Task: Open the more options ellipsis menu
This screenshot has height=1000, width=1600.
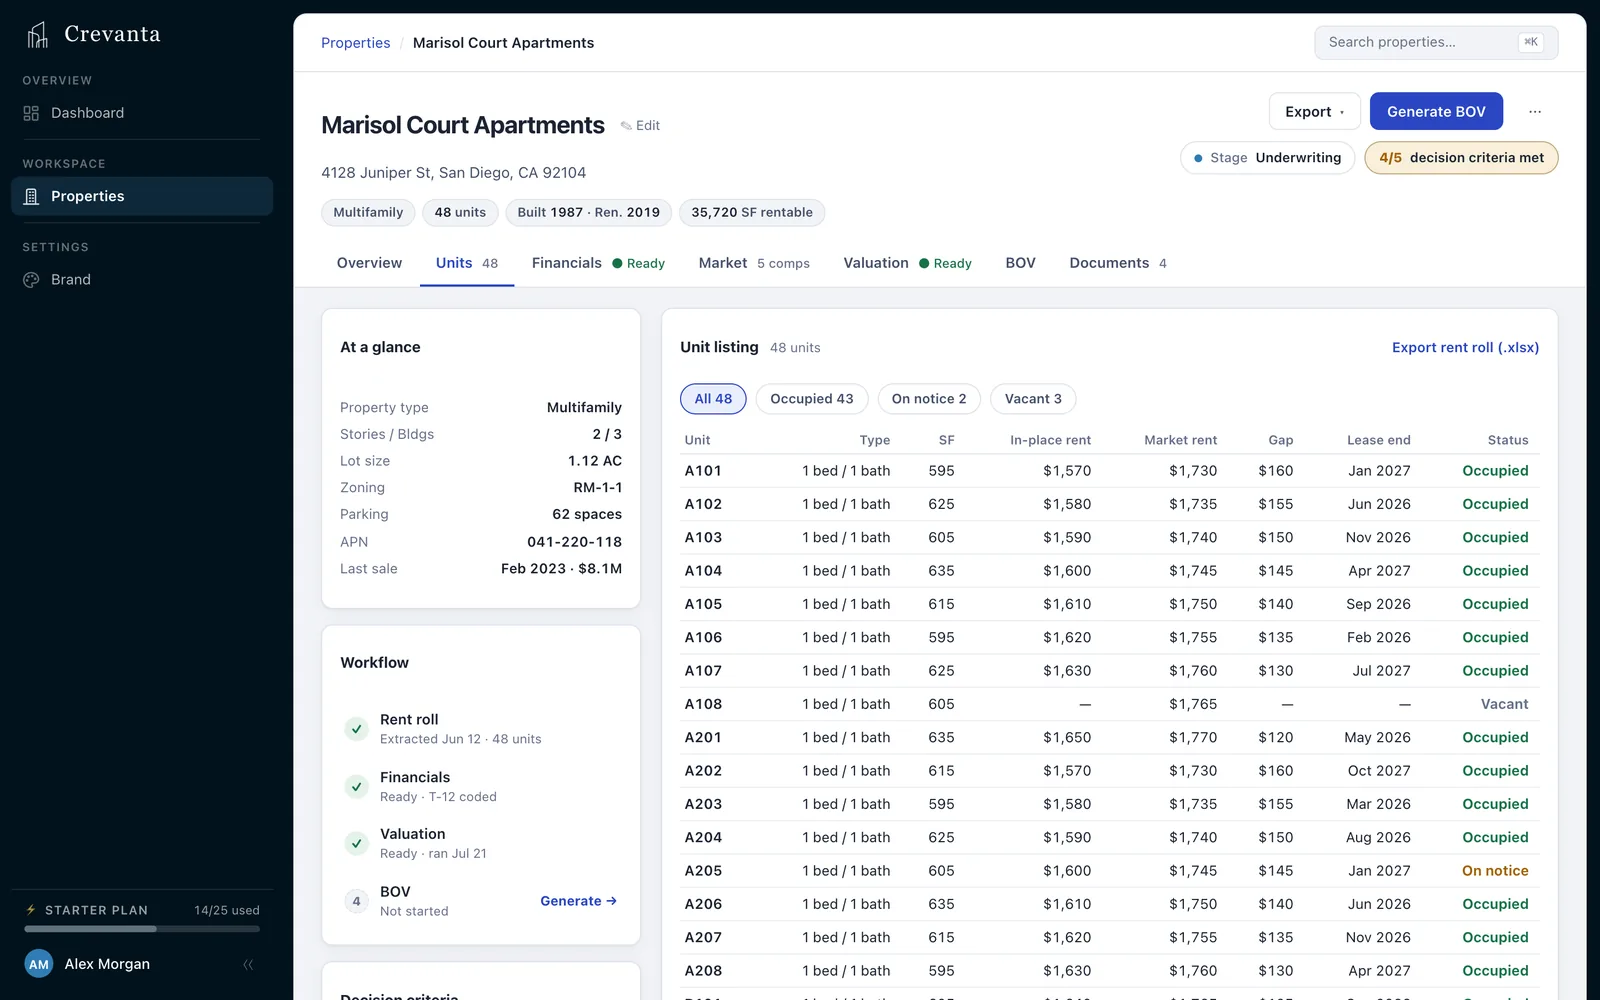Action: [1535, 112]
